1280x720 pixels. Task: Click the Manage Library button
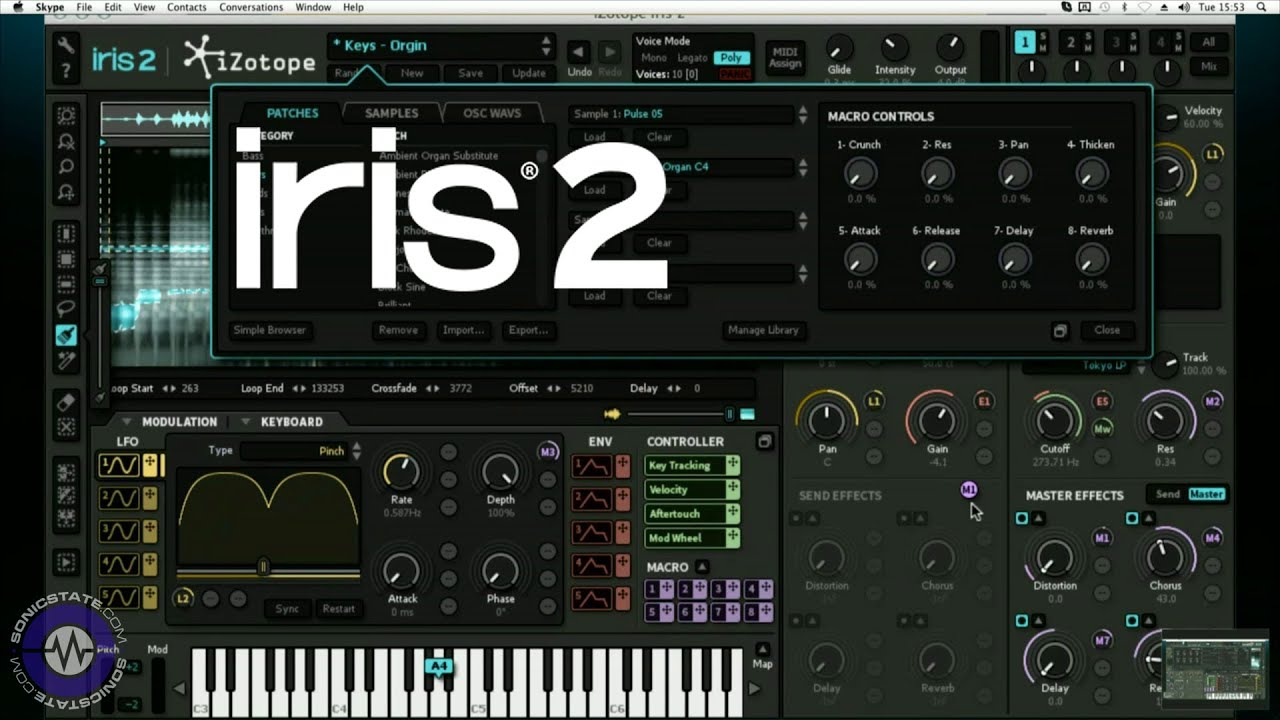(764, 330)
